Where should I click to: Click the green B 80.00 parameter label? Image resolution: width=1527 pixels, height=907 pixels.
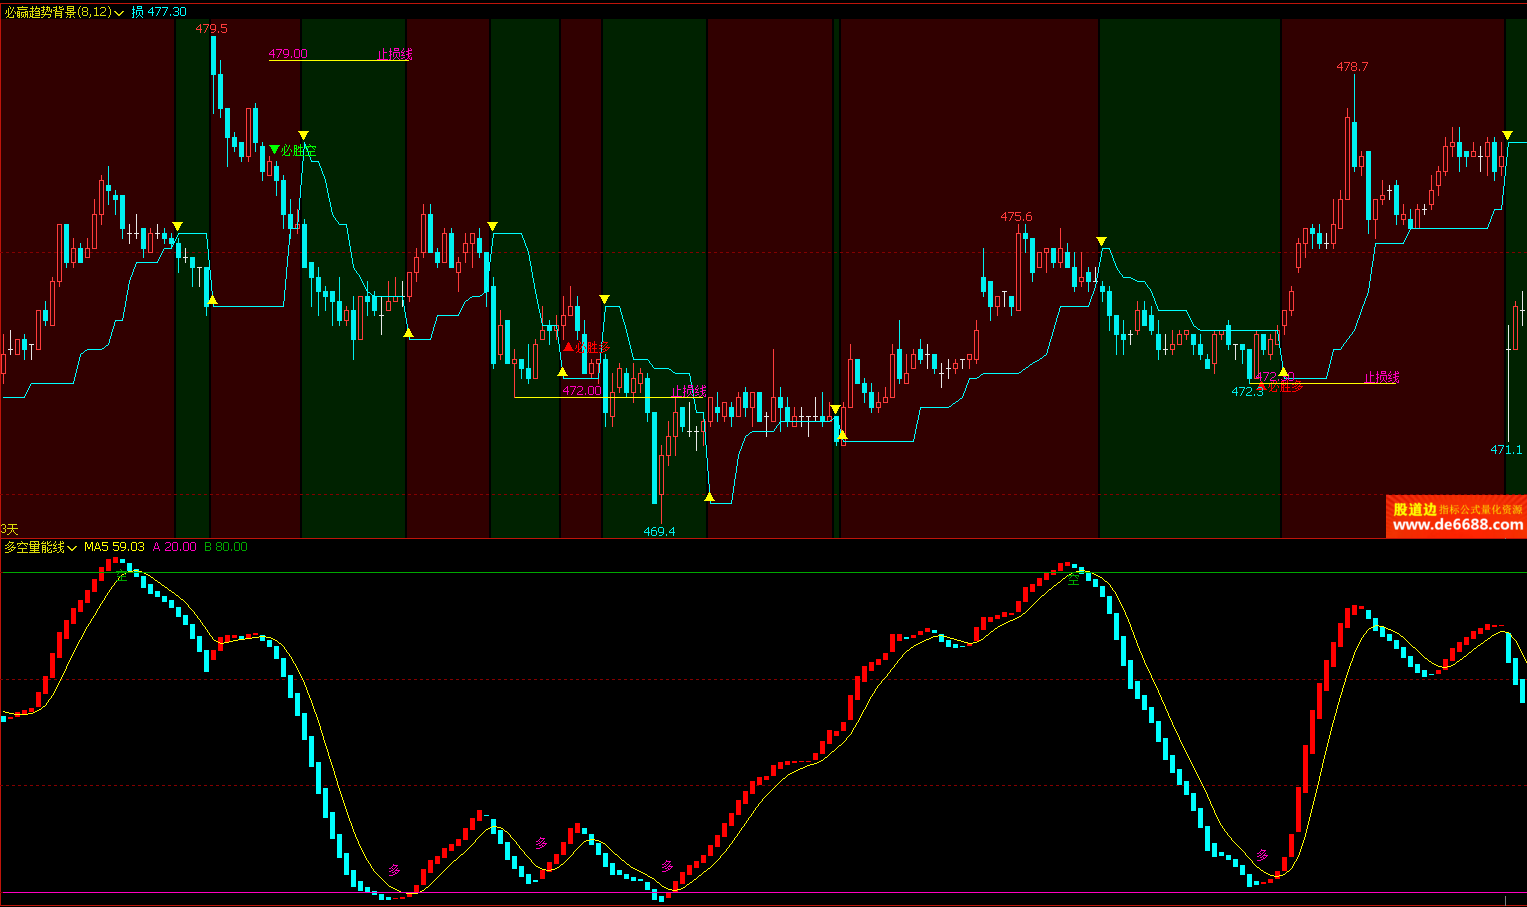click(x=225, y=547)
